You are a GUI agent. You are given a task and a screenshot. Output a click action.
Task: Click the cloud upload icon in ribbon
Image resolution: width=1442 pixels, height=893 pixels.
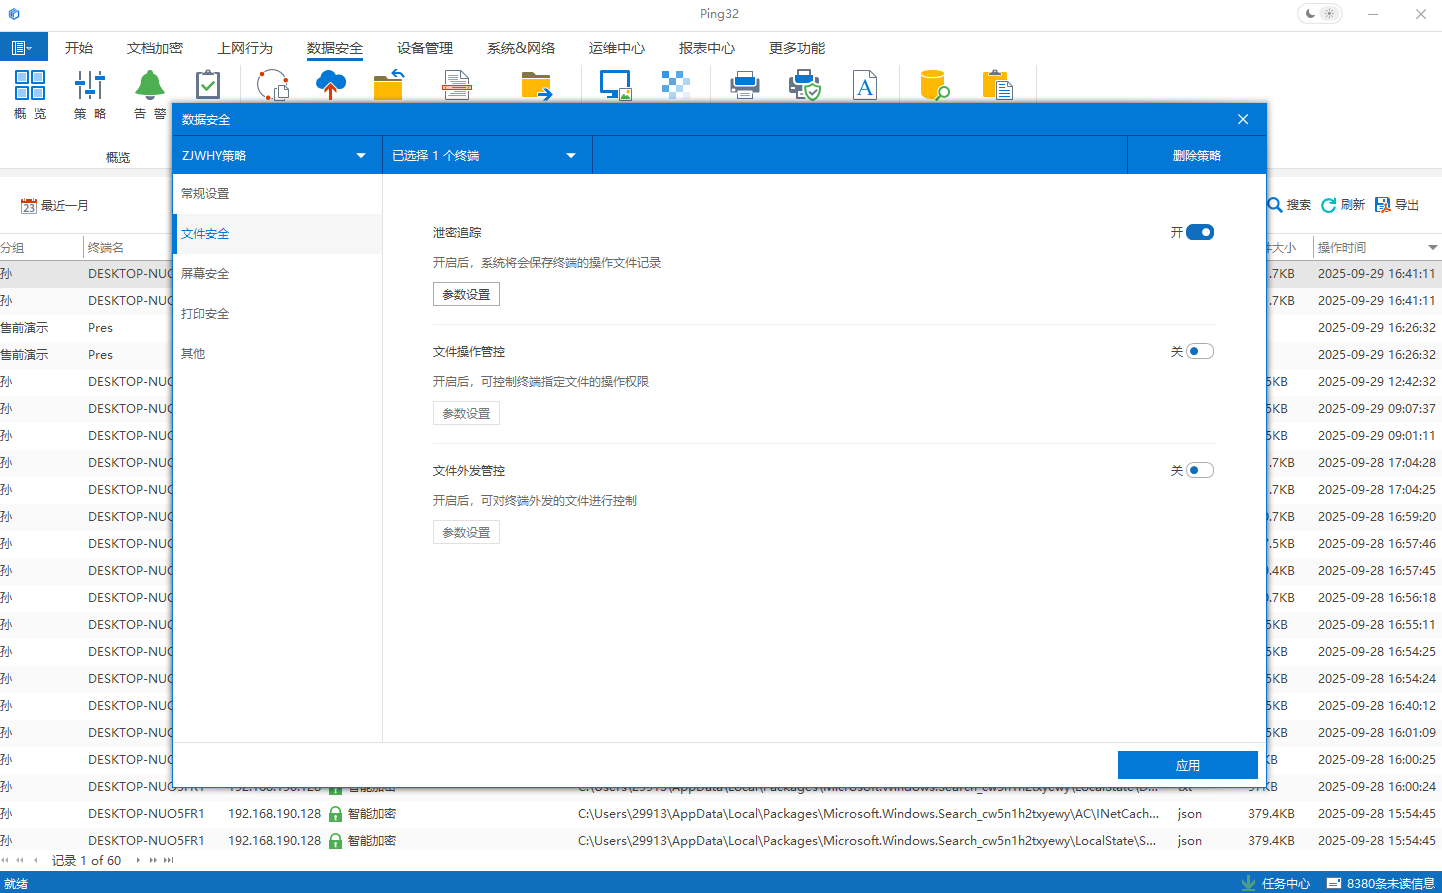click(331, 85)
